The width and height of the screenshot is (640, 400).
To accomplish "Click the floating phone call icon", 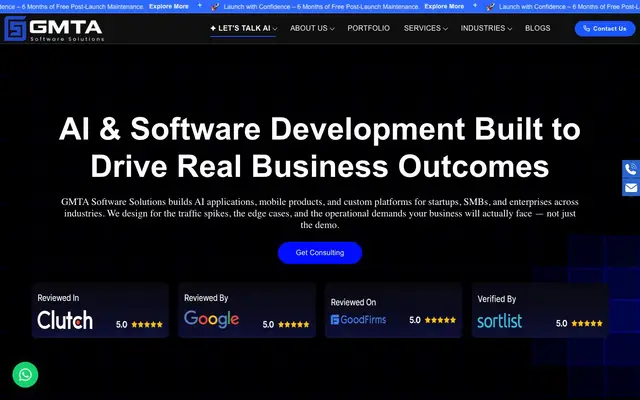I will tap(631, 169).
